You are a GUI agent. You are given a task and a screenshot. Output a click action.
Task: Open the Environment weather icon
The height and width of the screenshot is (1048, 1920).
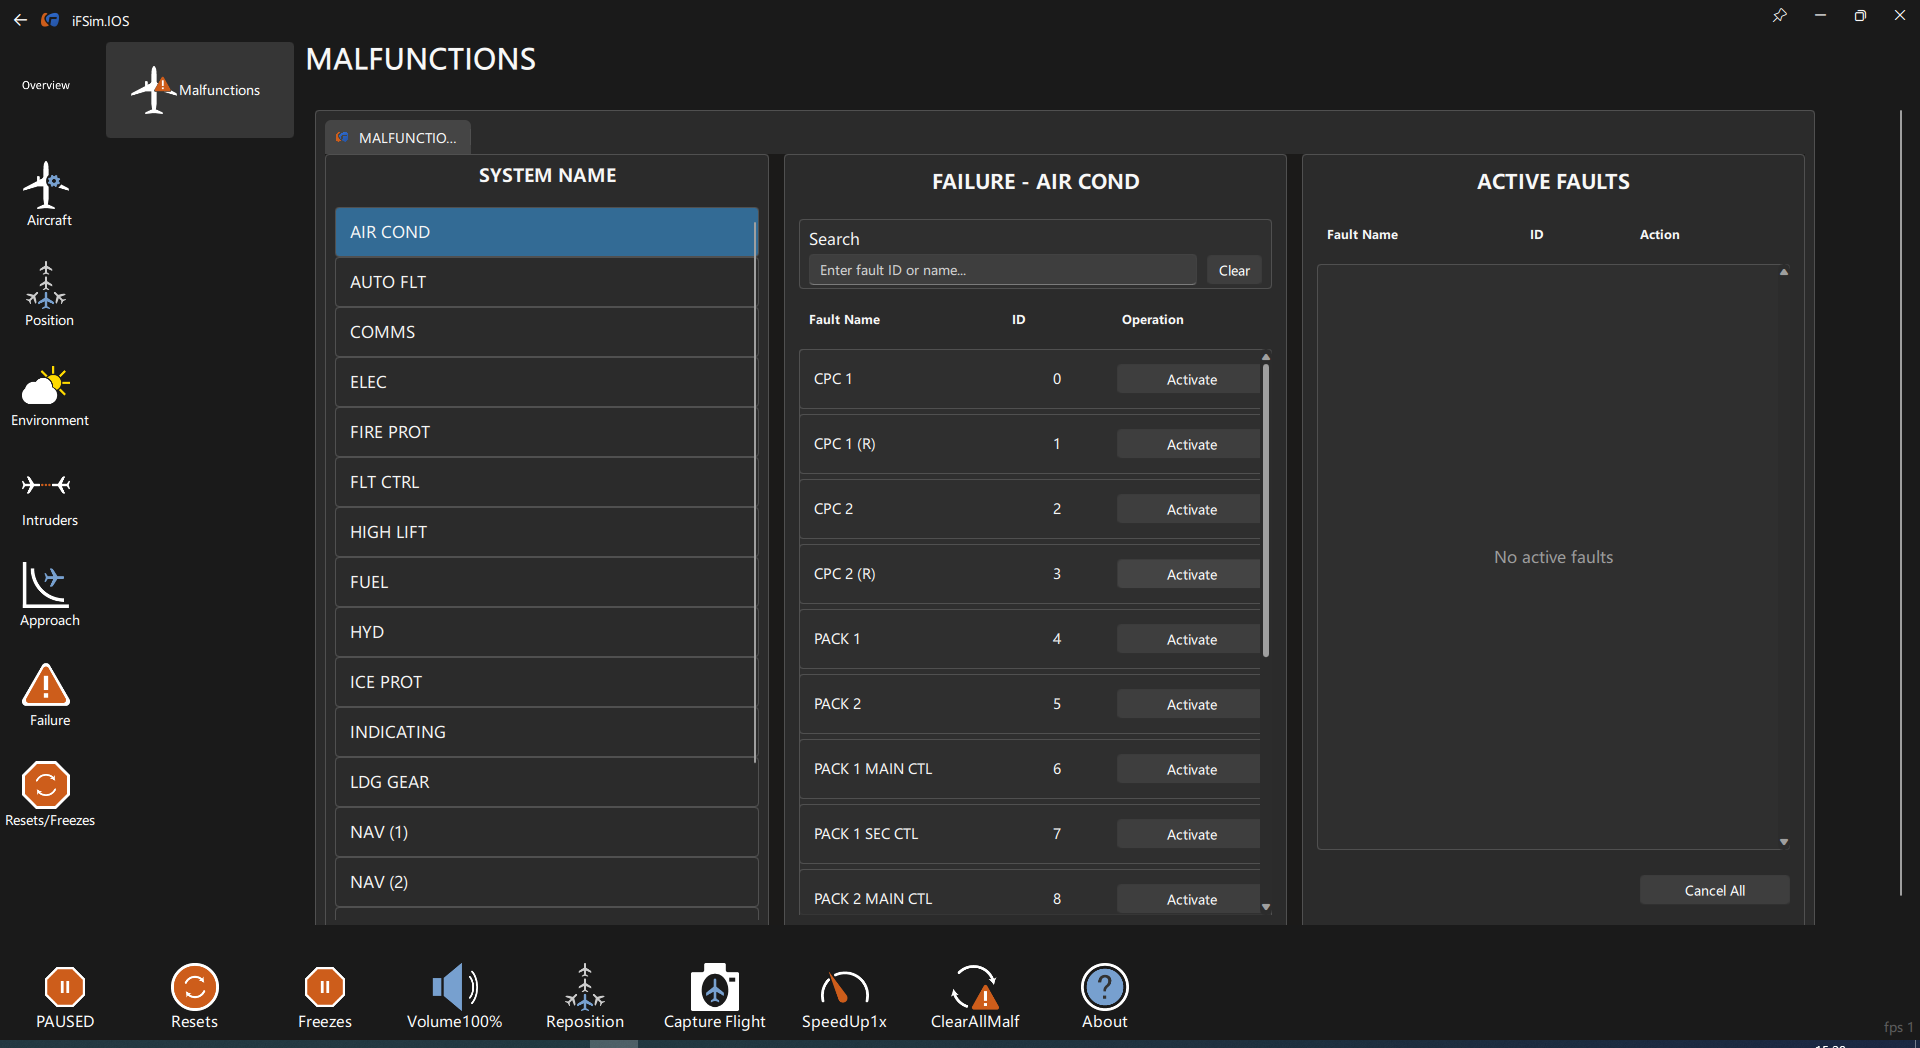48,387
